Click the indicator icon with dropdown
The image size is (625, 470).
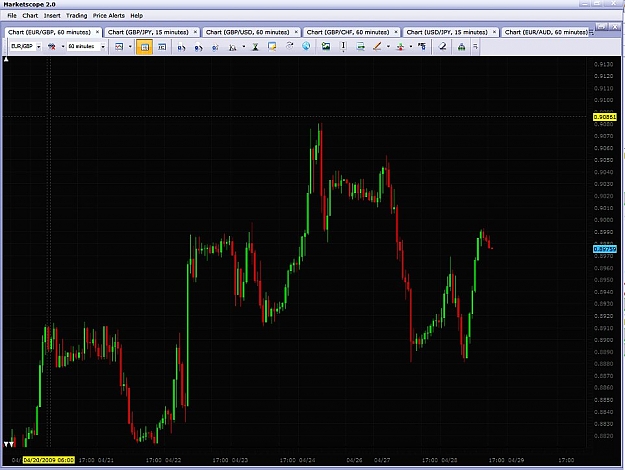click(x=233, y=47)
